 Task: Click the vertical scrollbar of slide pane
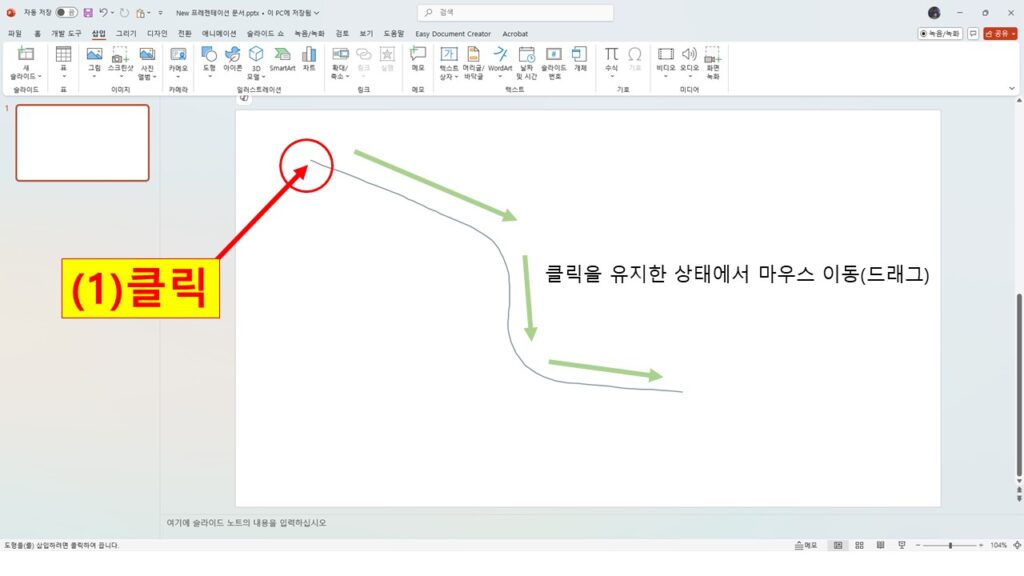click(x=1019, y=385)
